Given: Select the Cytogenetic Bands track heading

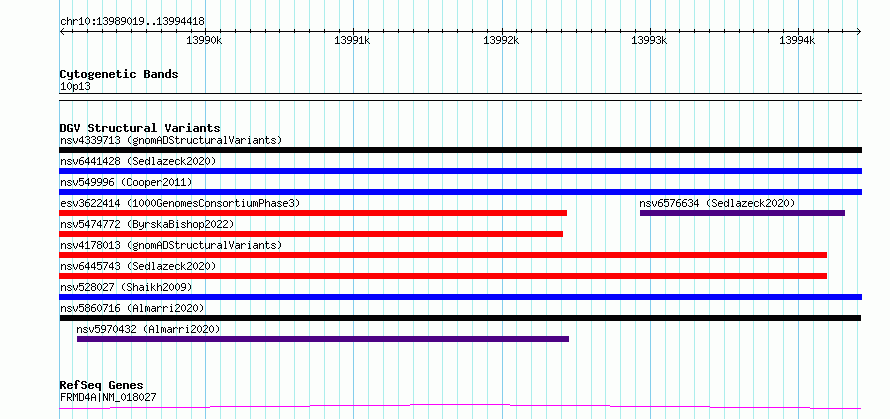Looking at the screenshot, I should [119, 74].
